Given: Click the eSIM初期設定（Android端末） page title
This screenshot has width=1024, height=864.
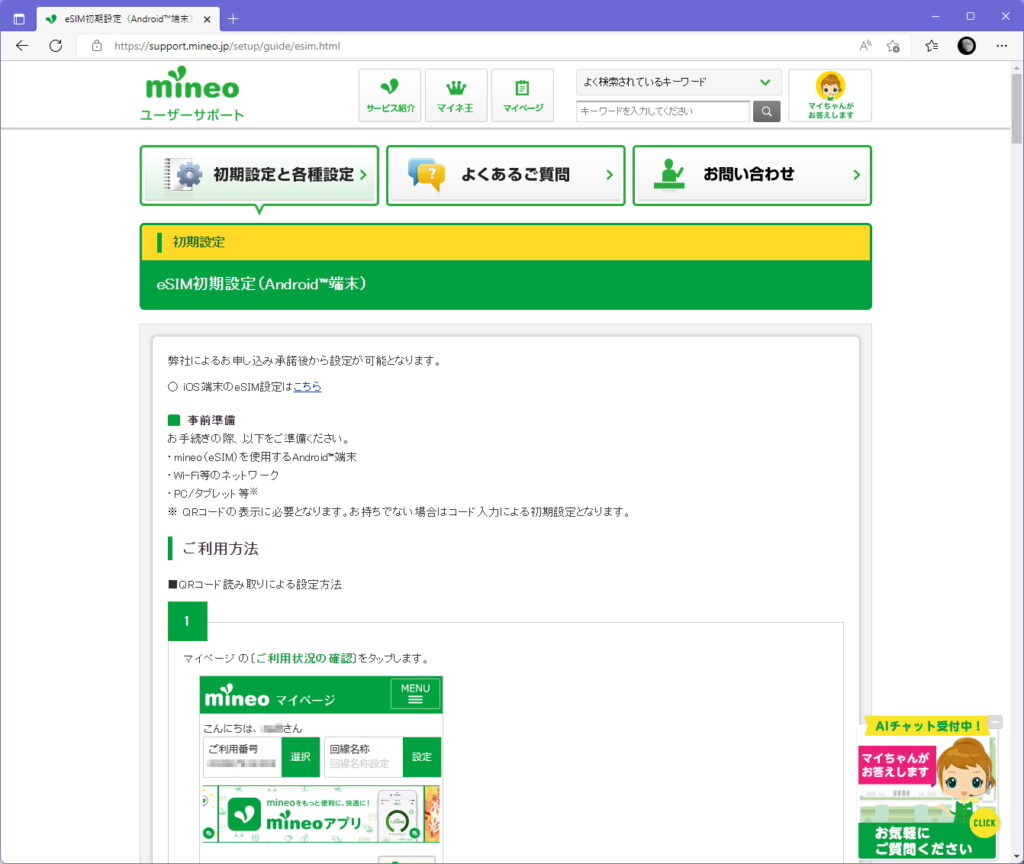Looking at the screenshot, I should pyautogui.click(x=261, y=283).
